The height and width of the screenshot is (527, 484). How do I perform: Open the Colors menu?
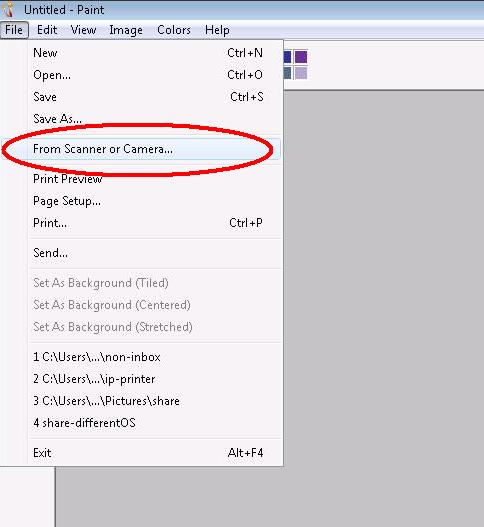pos(174,30)
